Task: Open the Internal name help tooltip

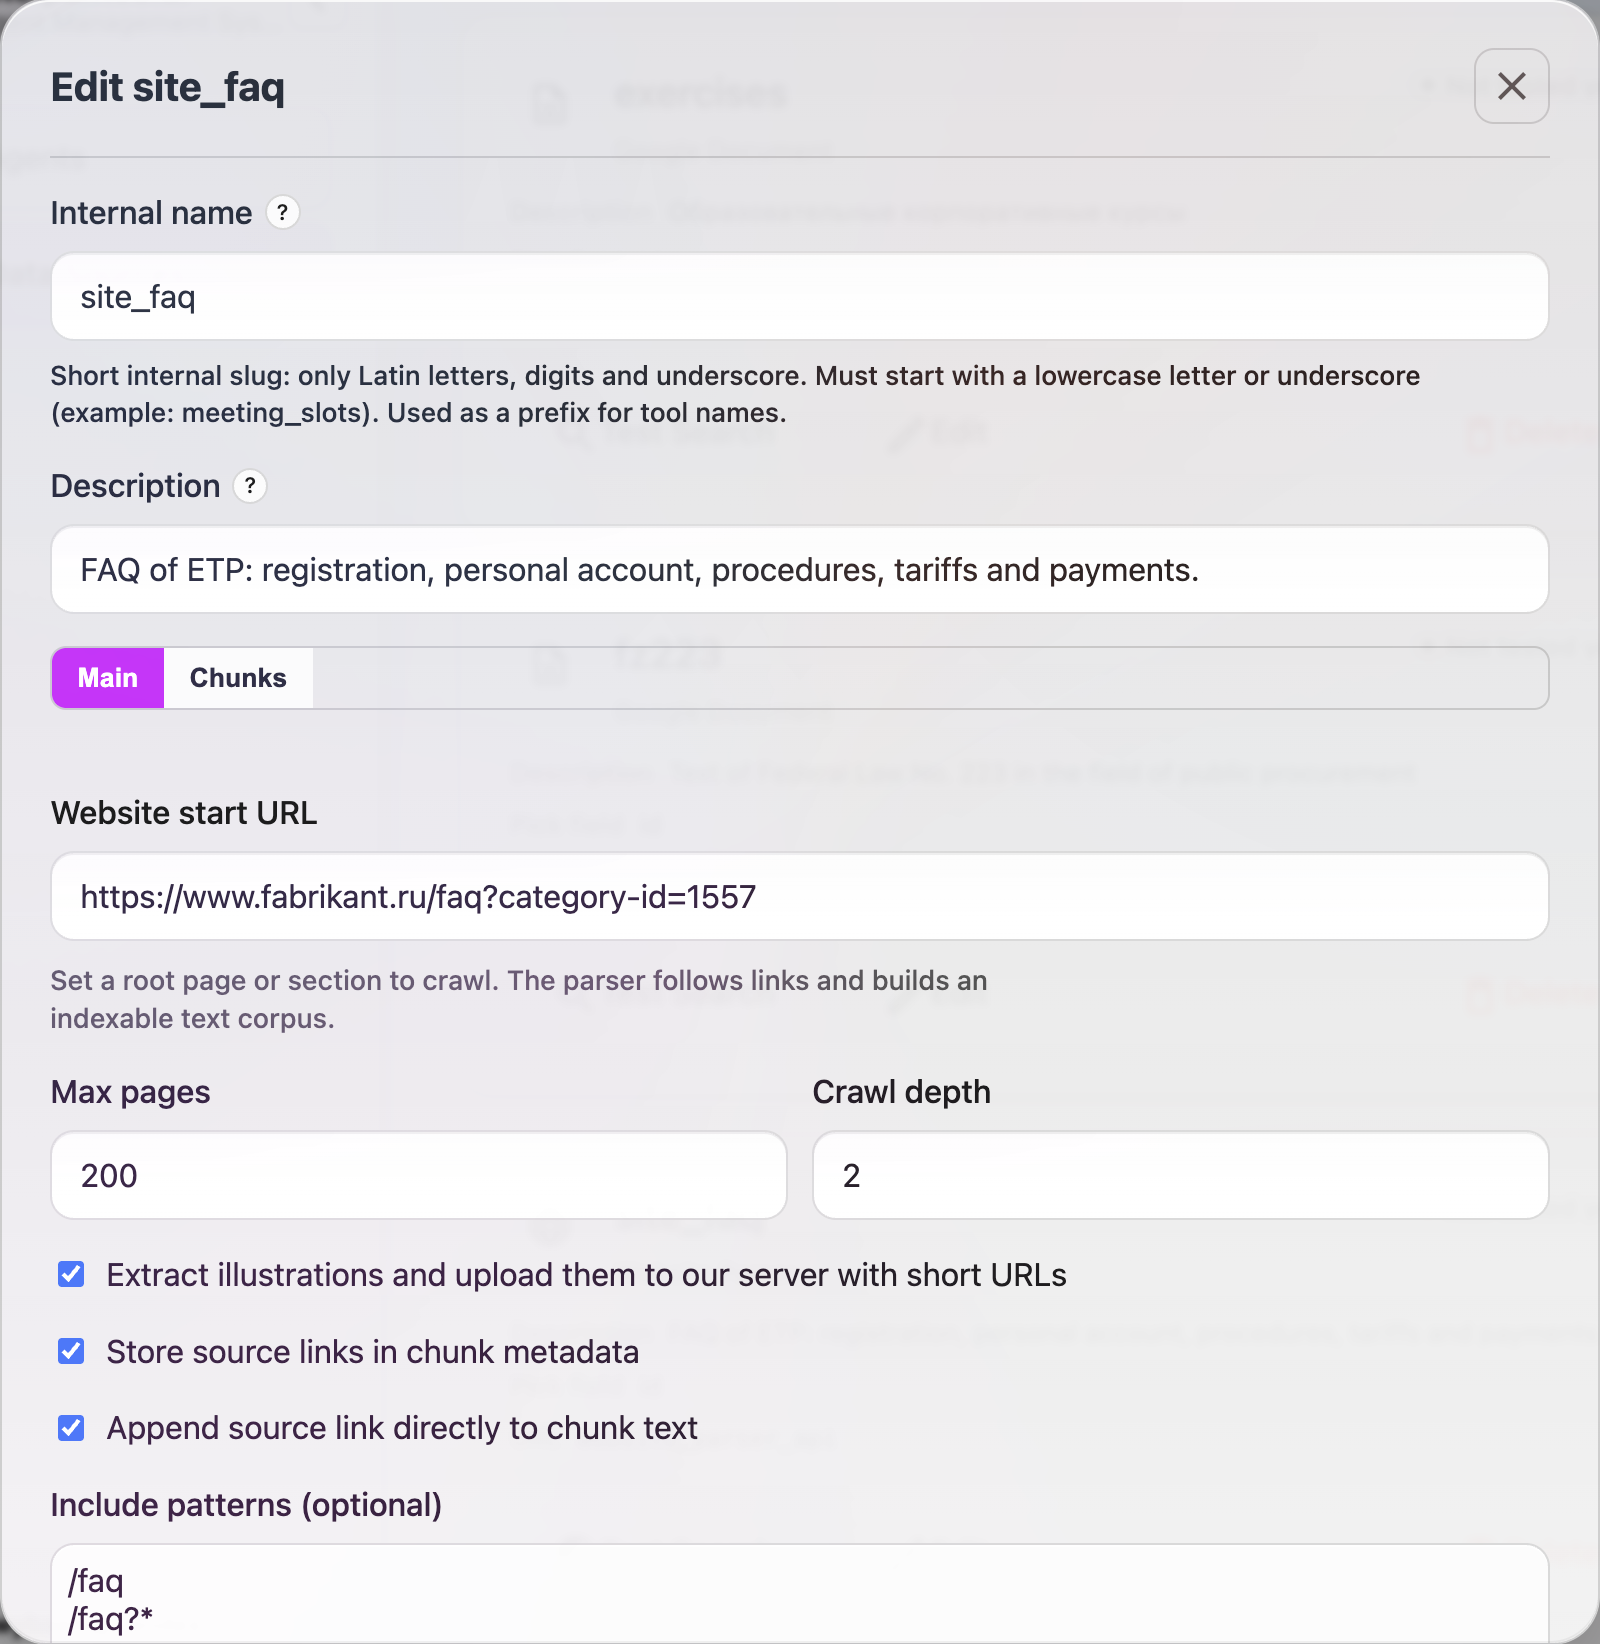Action: pyautogui.click(x=282, y=212)
